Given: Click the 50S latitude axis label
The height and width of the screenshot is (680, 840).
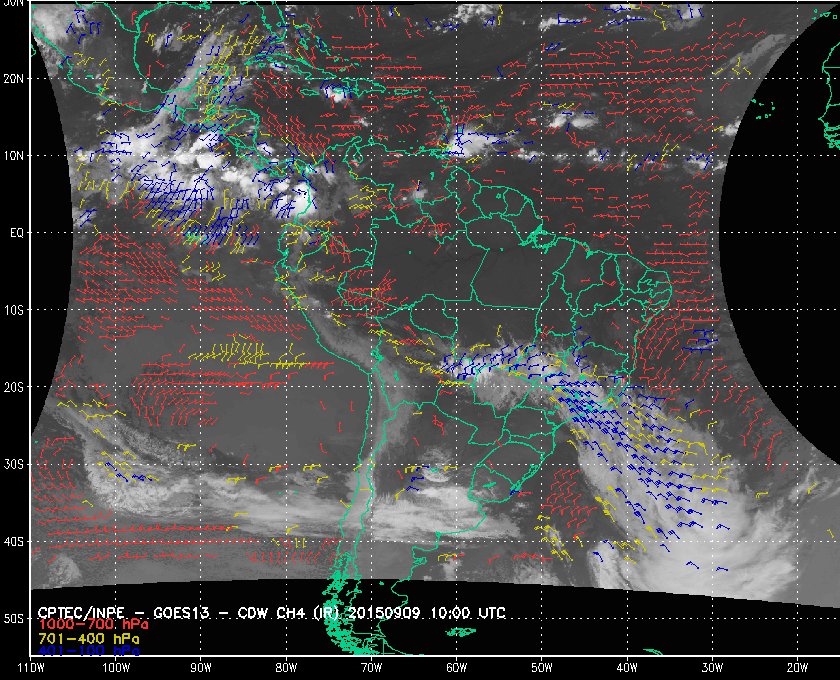Looking at the screenshot, I should (12, 619).
